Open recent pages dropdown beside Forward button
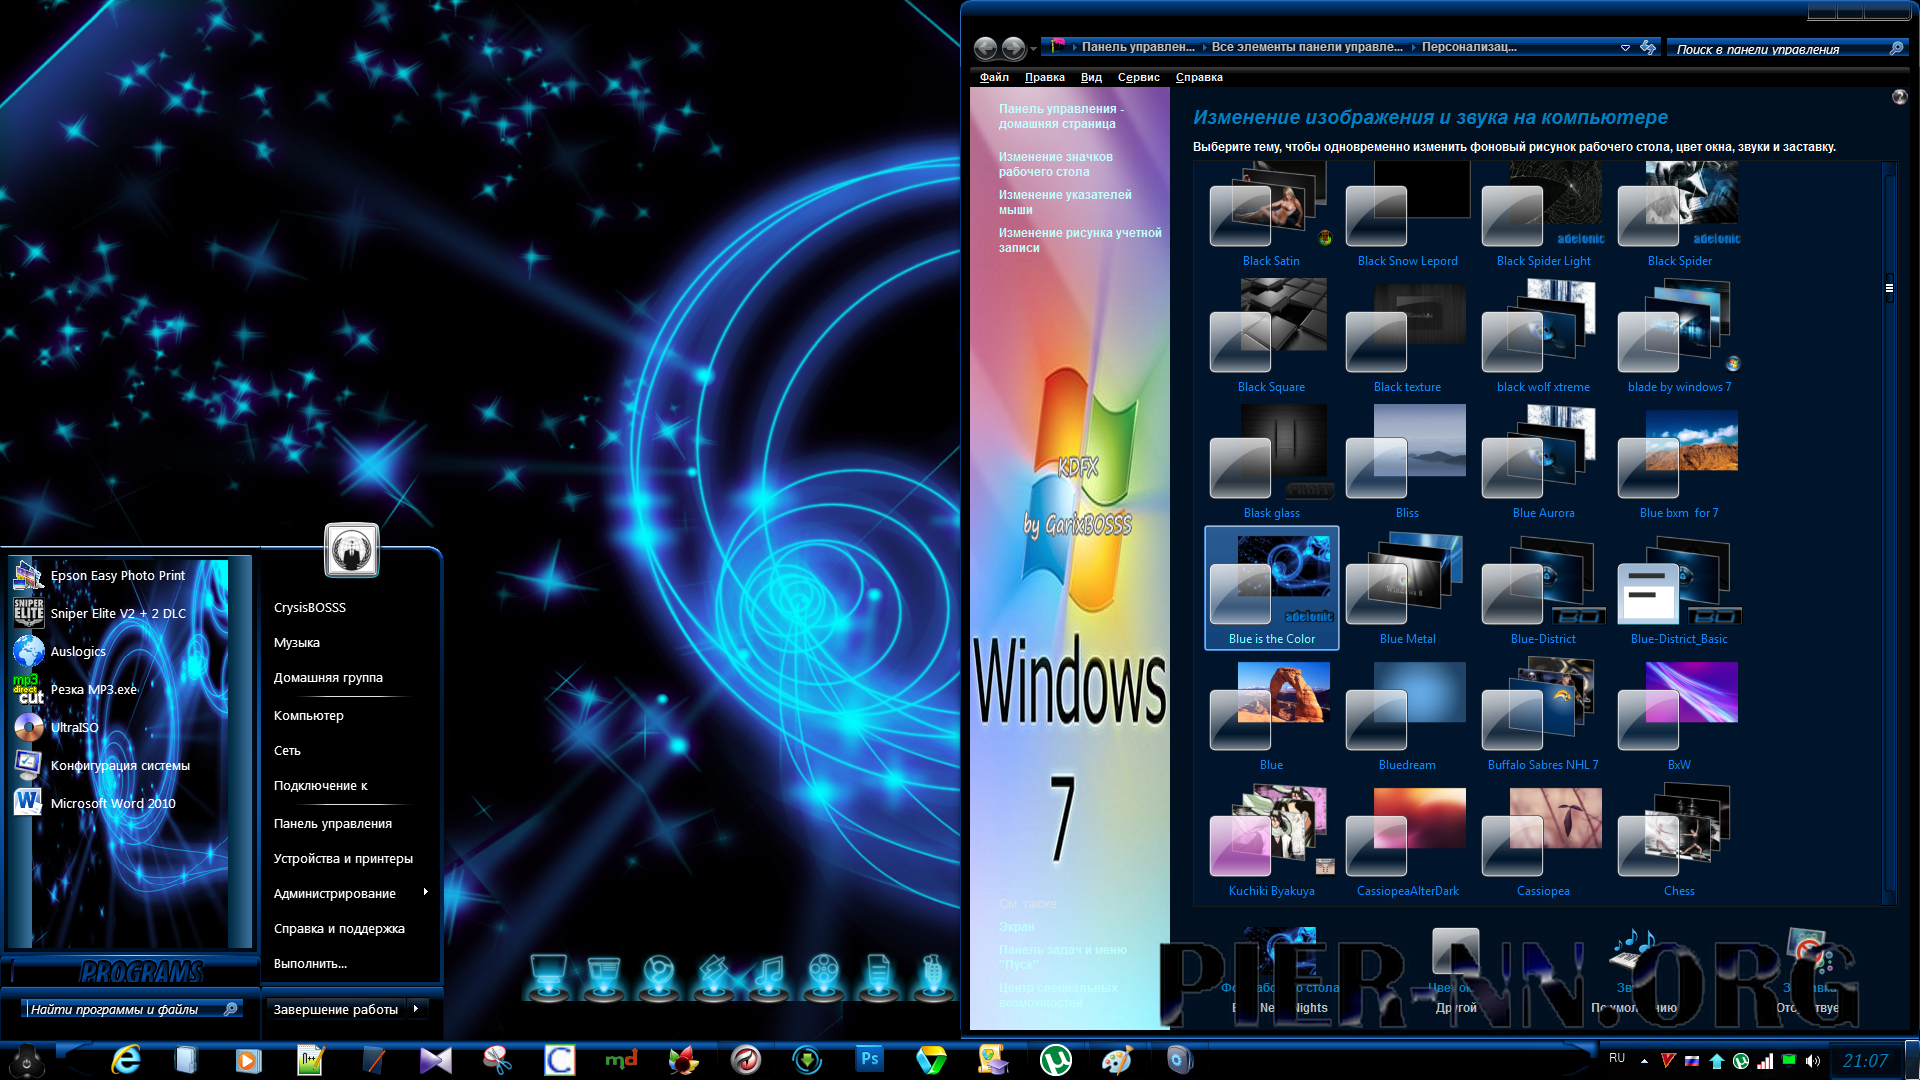 point(1033,48)
